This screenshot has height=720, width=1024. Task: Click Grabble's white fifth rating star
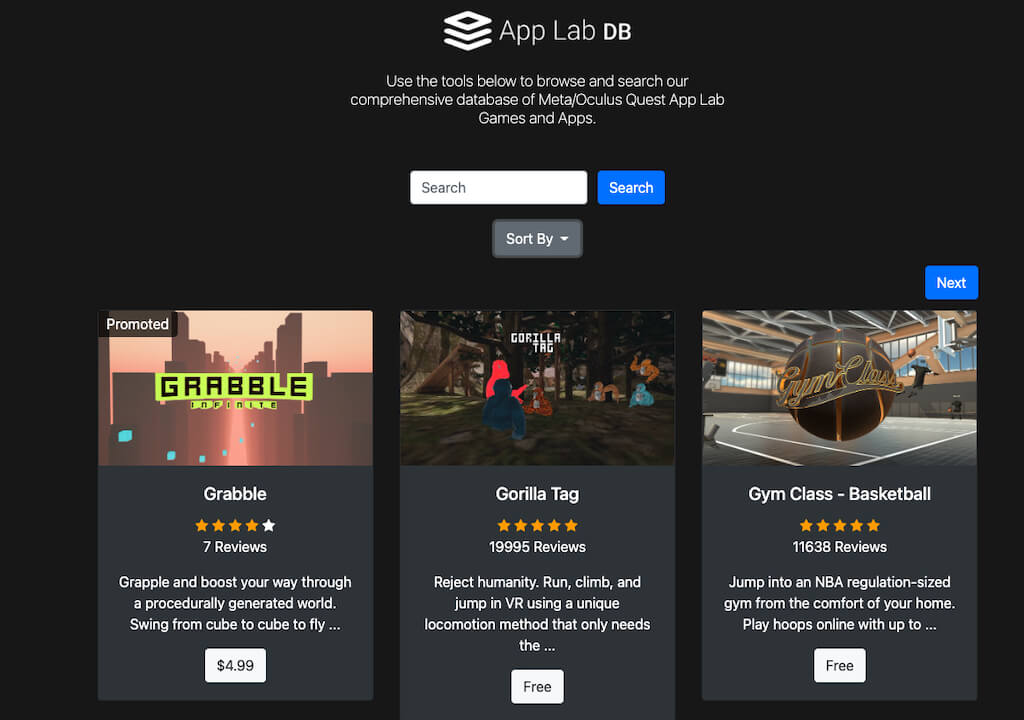point(269,525)
